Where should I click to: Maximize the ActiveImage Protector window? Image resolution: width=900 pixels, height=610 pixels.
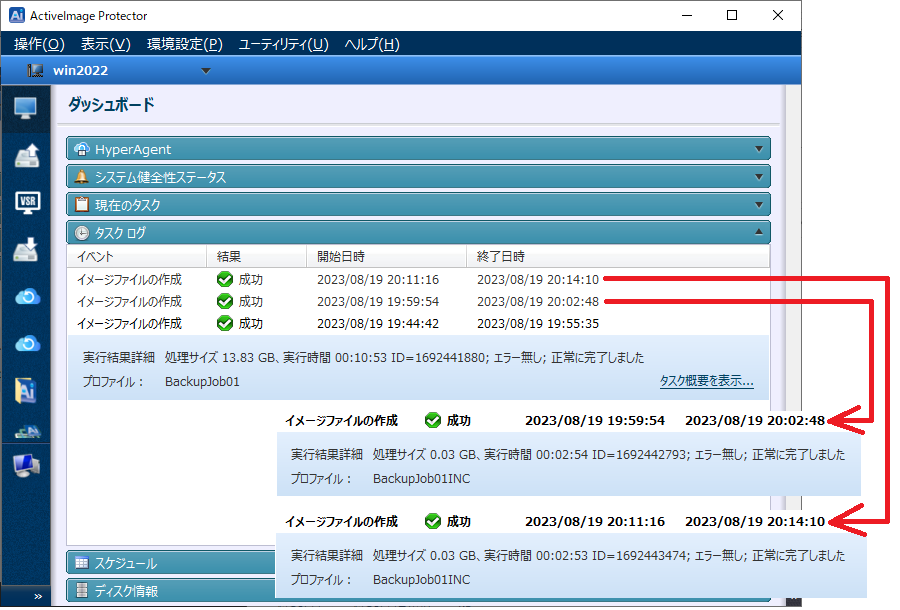tap(732, 15)
